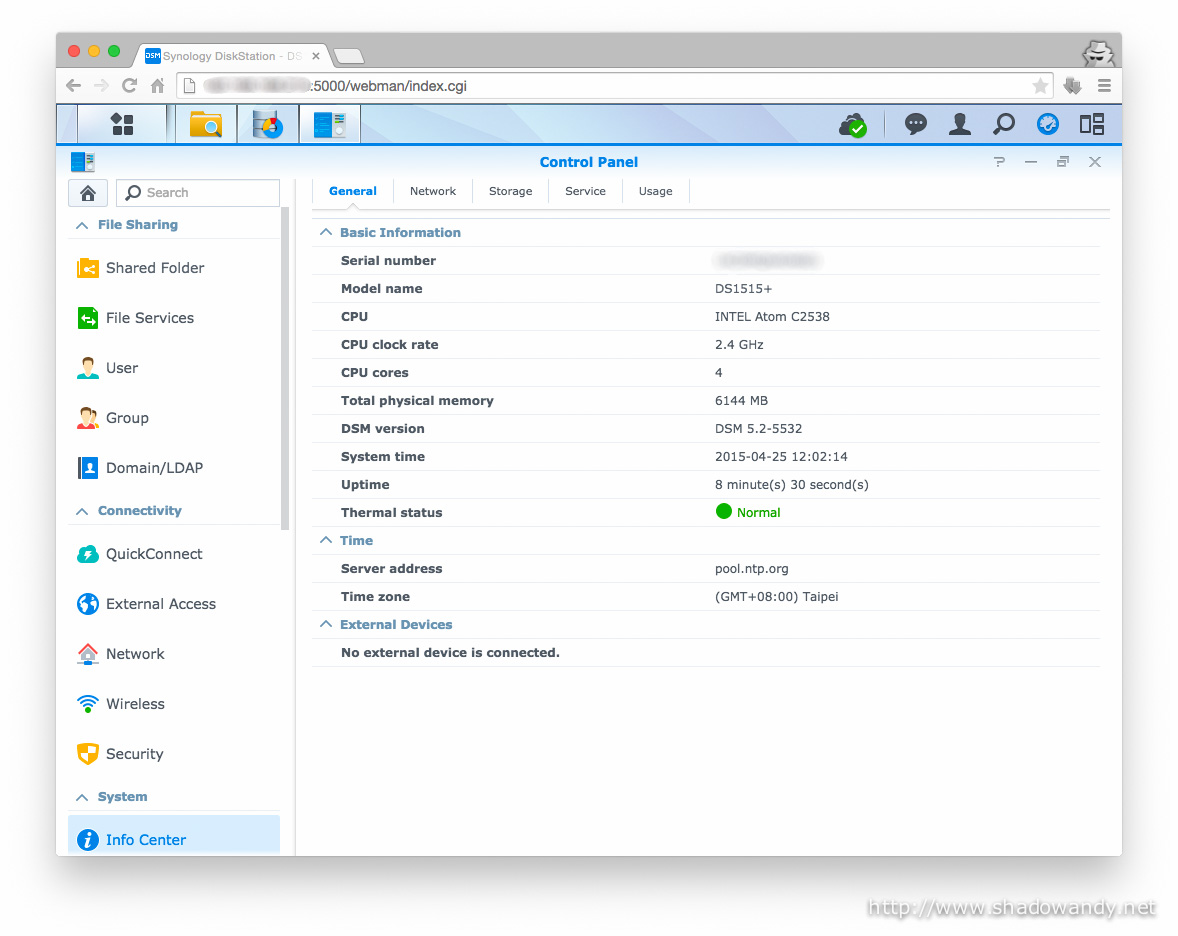Reload the browser page
The image size is (1178, 936).
pyautogui.click(x=129, y=86)
